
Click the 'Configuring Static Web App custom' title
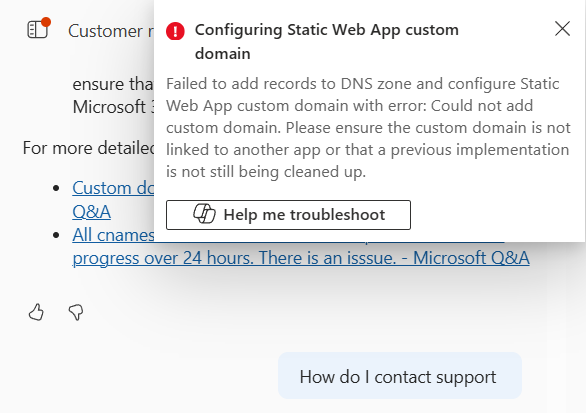327,30
